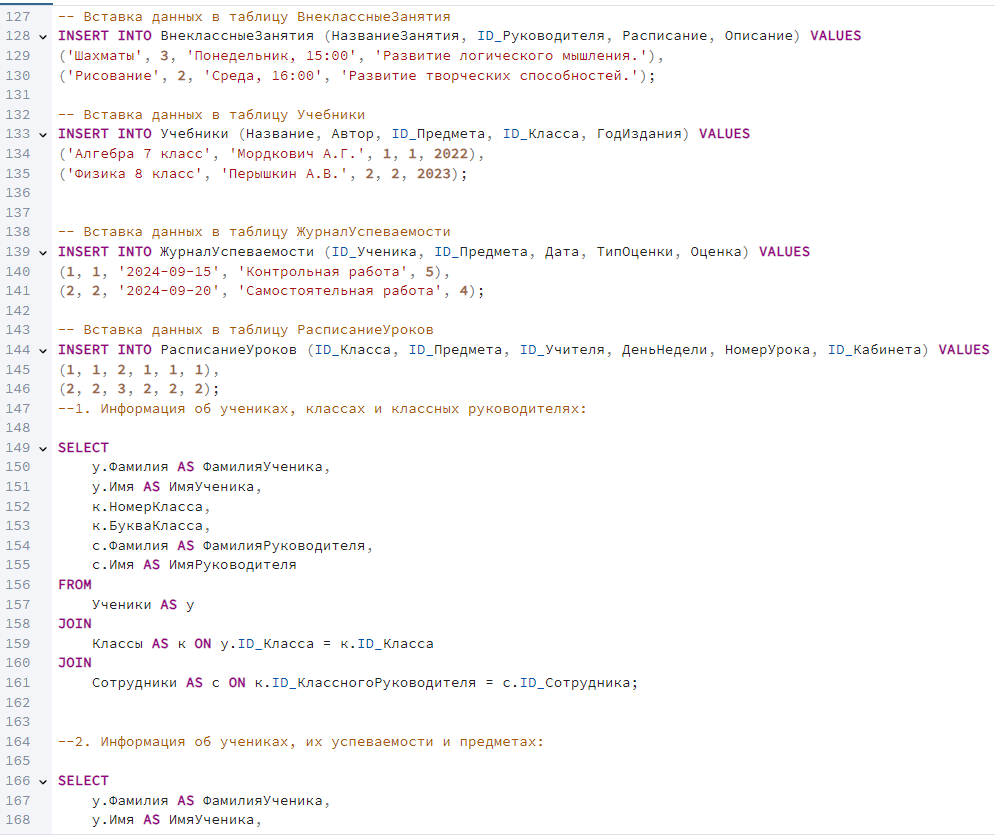
Task: Click table name Ученики on line 157
Action: coord(122,605)
